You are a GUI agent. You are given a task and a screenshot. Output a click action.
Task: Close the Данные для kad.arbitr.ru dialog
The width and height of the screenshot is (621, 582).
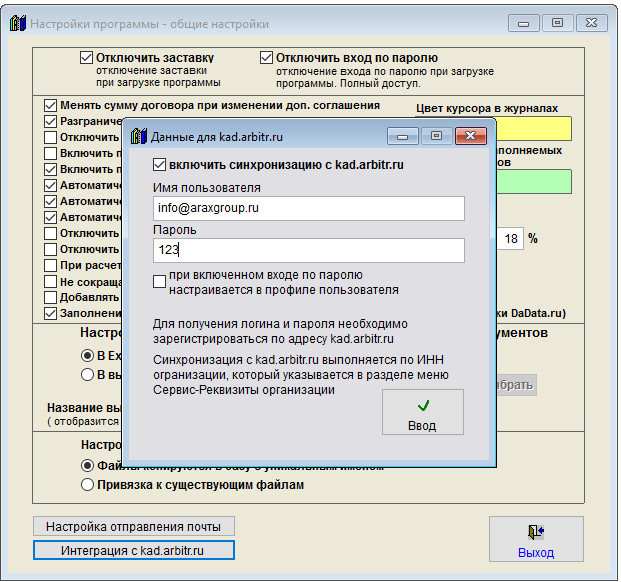(471, 136)
